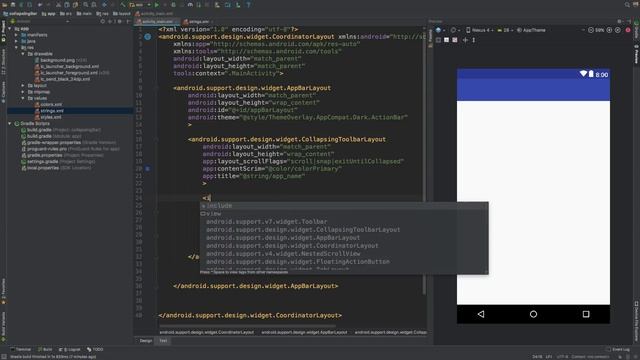The height and width of the screenshot is (360, 640).
Task: Click the gutter icon beside the CoordinatorLayout line
Action: pyautogui.click(x=147, y=37)
